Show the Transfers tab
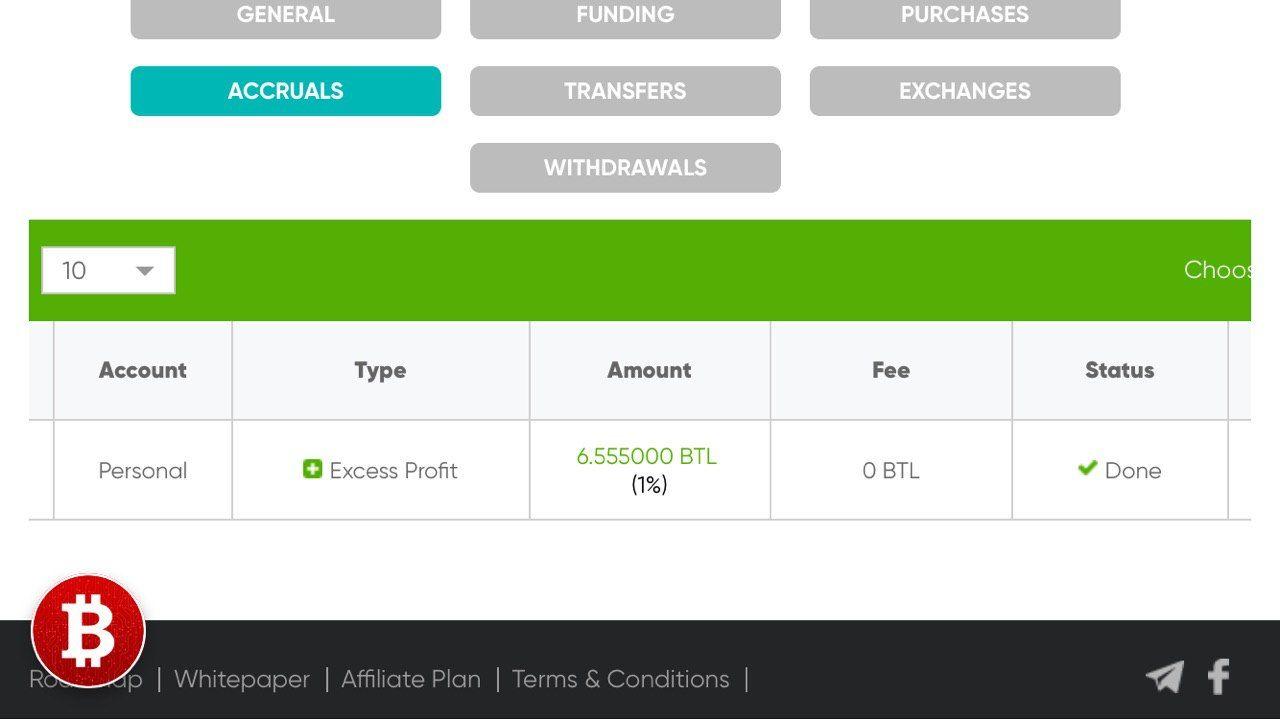This screenshot has width=1280, height=719. [625, 91]
